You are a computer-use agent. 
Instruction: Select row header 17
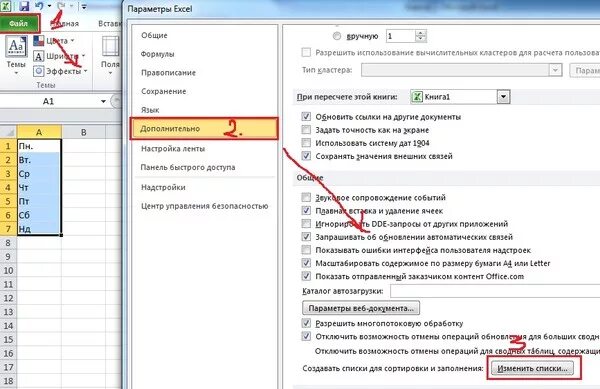pyautogui.click(x=8, y=367)
